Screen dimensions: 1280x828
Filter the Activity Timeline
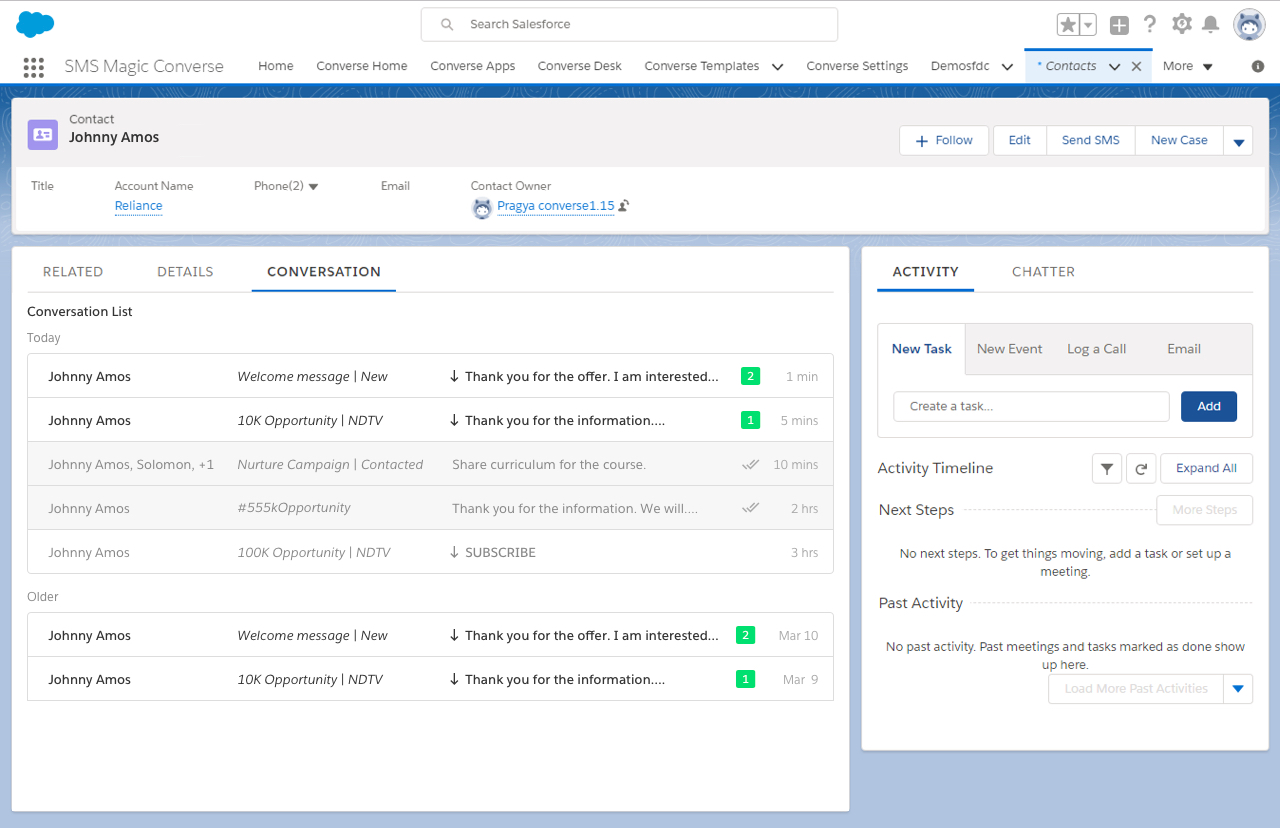tap(1107, 468)
